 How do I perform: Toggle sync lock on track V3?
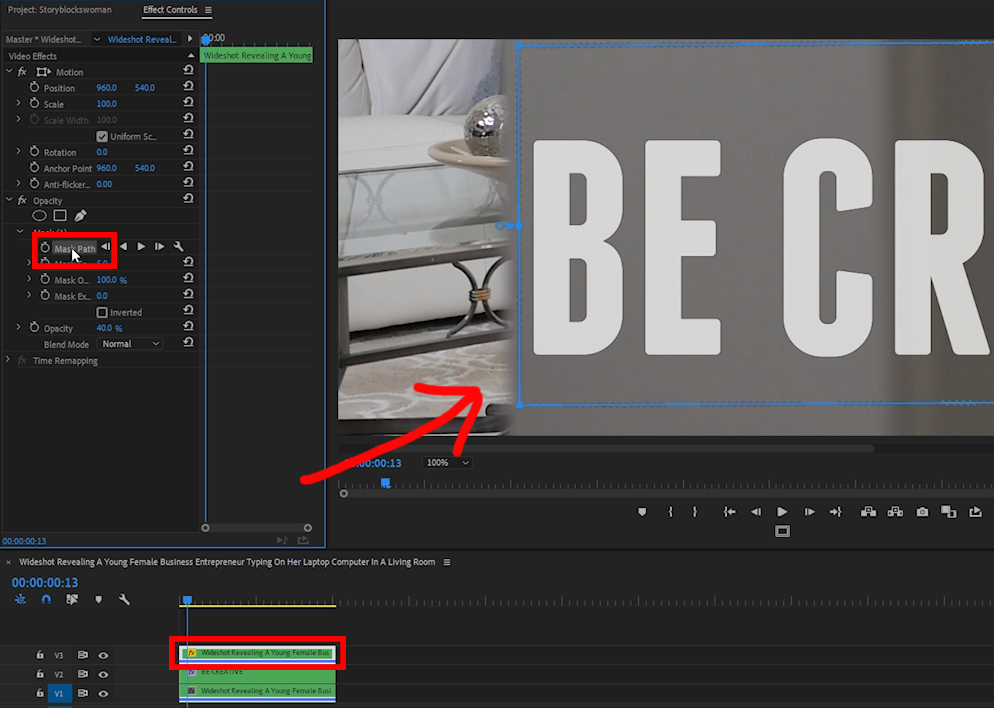(82, 655)
